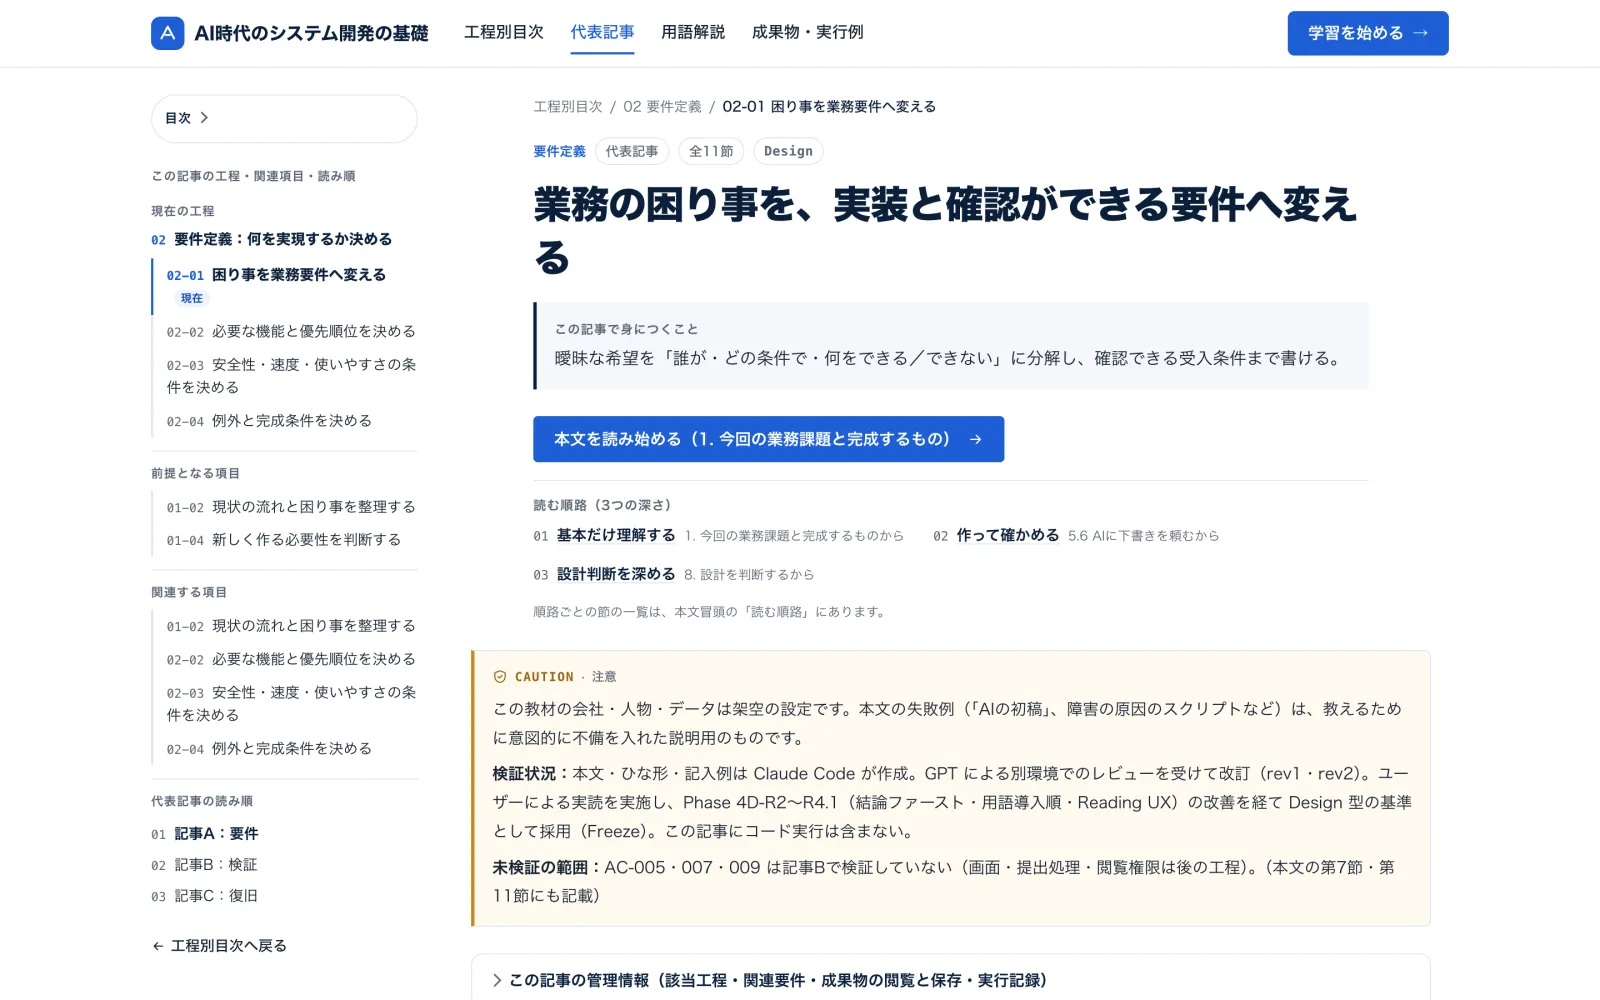Click the blue A site logo icon

(168, 33)
